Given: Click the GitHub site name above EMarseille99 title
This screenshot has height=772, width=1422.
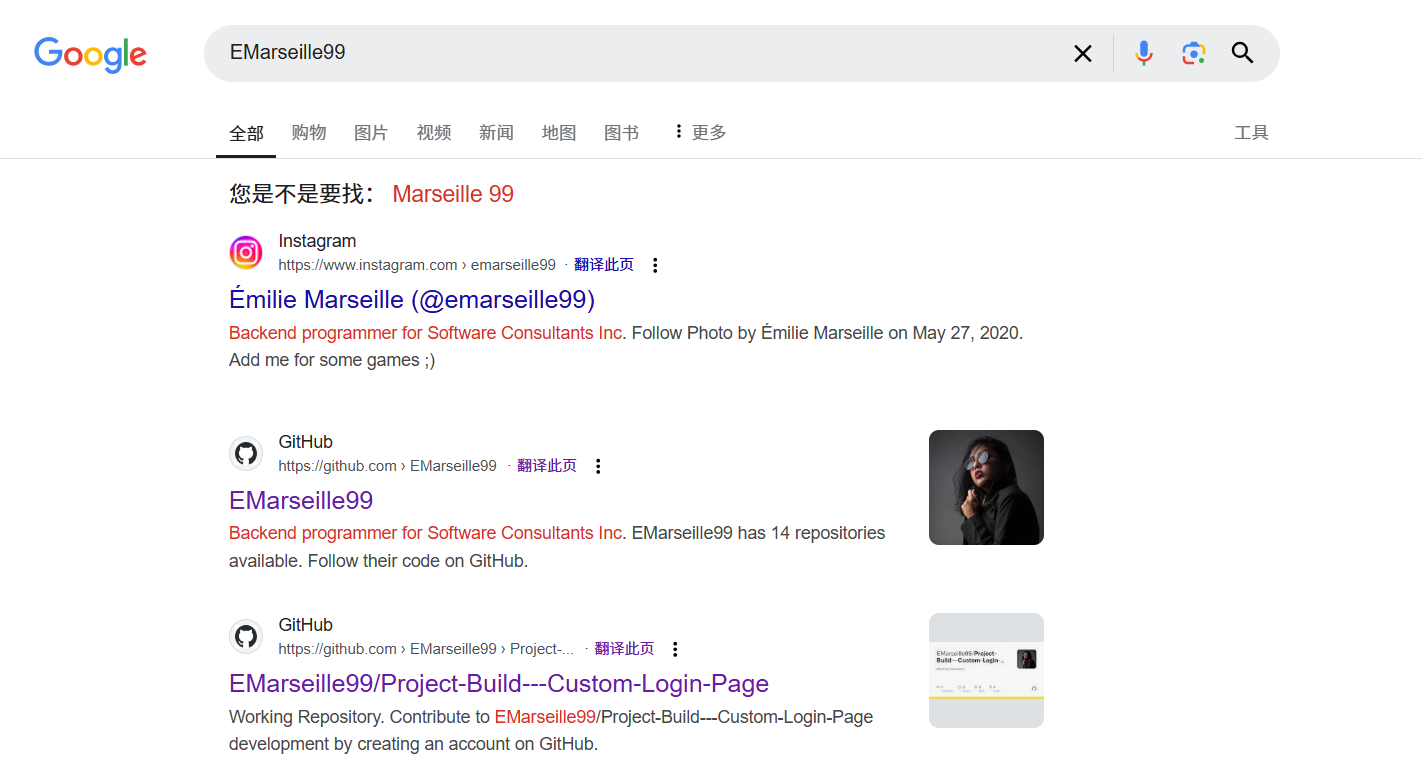Looking at the screenshot, I should tap(305, 442).
